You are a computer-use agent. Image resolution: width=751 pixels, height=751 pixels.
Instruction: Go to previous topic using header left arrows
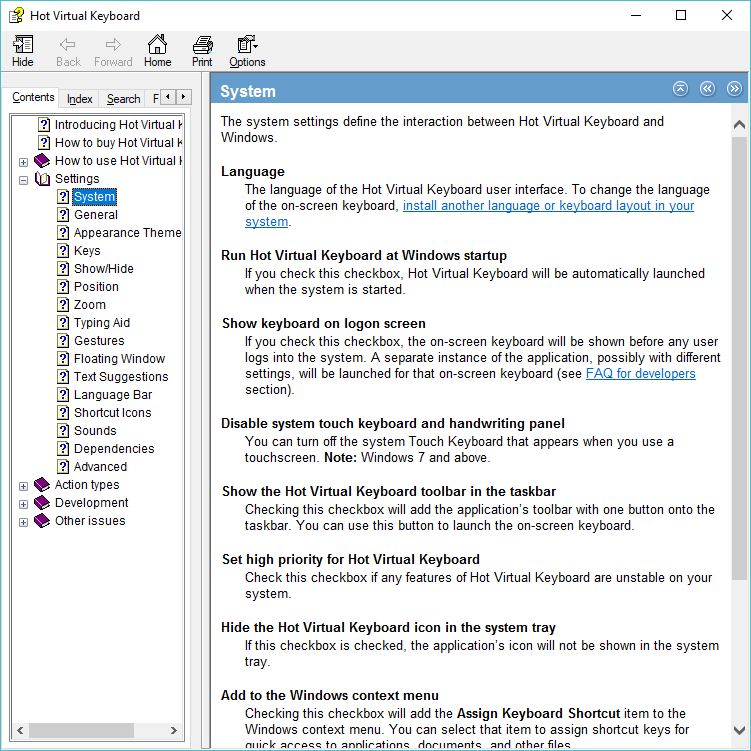(x=707, y=89)
